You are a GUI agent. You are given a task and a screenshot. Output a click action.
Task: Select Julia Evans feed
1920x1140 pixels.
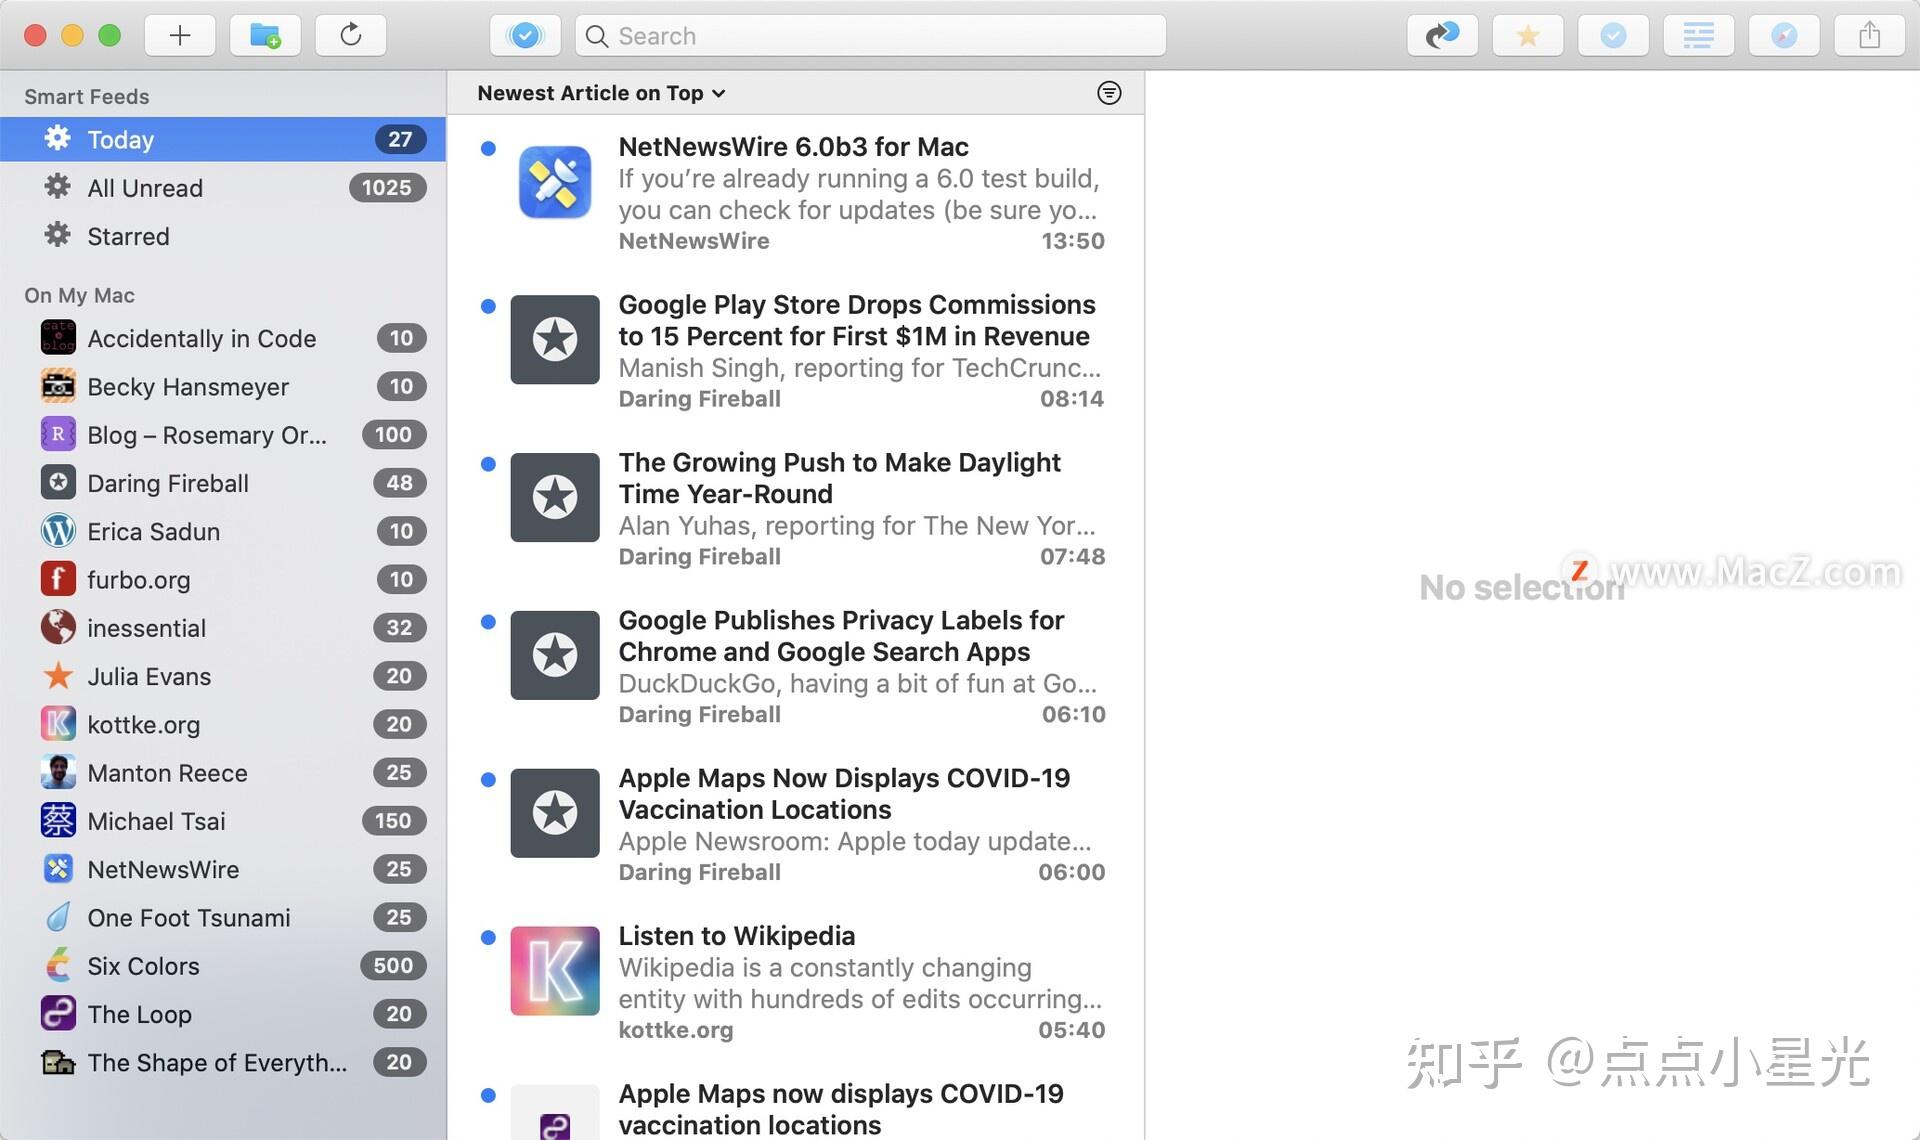pos(223,676)
